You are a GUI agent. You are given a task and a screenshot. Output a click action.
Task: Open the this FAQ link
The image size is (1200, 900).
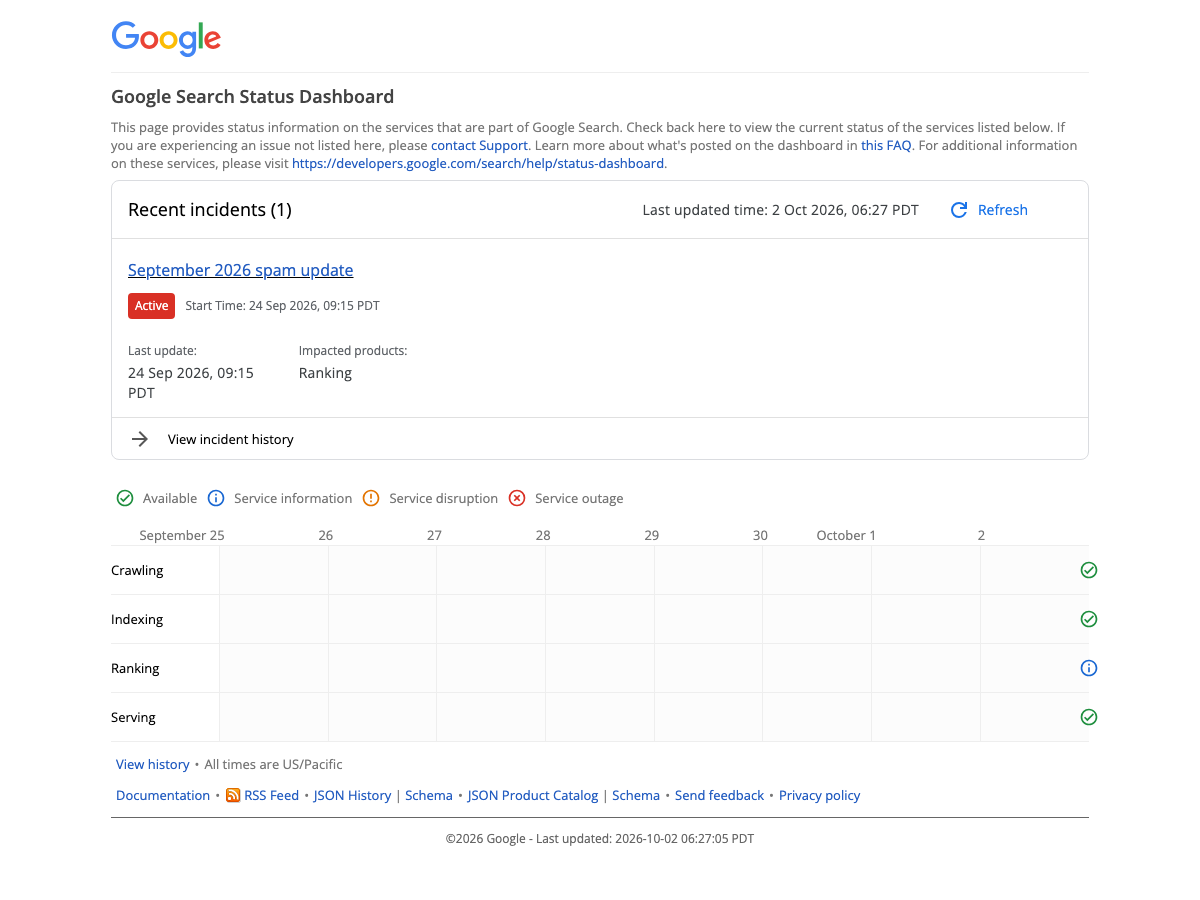[x=886, y=145]
